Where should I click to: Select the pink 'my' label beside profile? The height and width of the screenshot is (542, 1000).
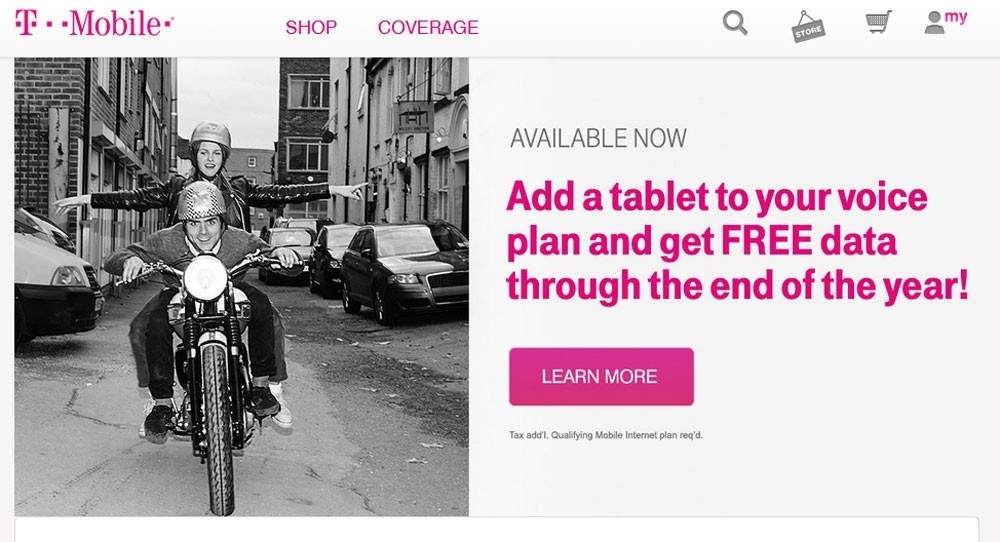click(x=956, y=17)
